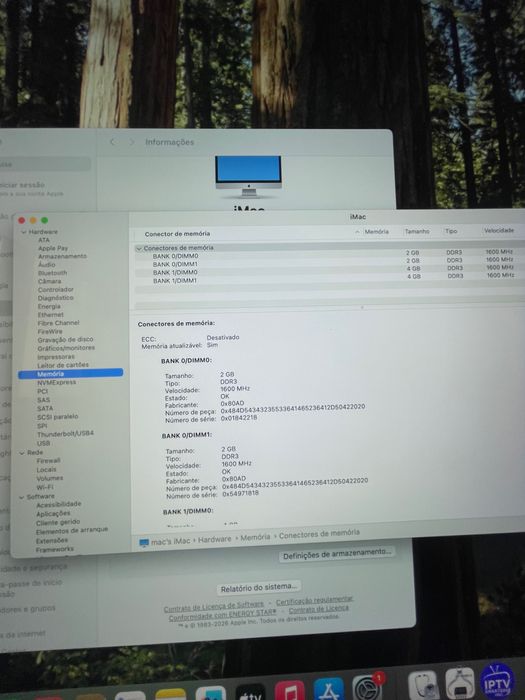Select the BANK 0/DIMM1 table row
The height and width of the screenshot is (700, 525).
(329, 262)
